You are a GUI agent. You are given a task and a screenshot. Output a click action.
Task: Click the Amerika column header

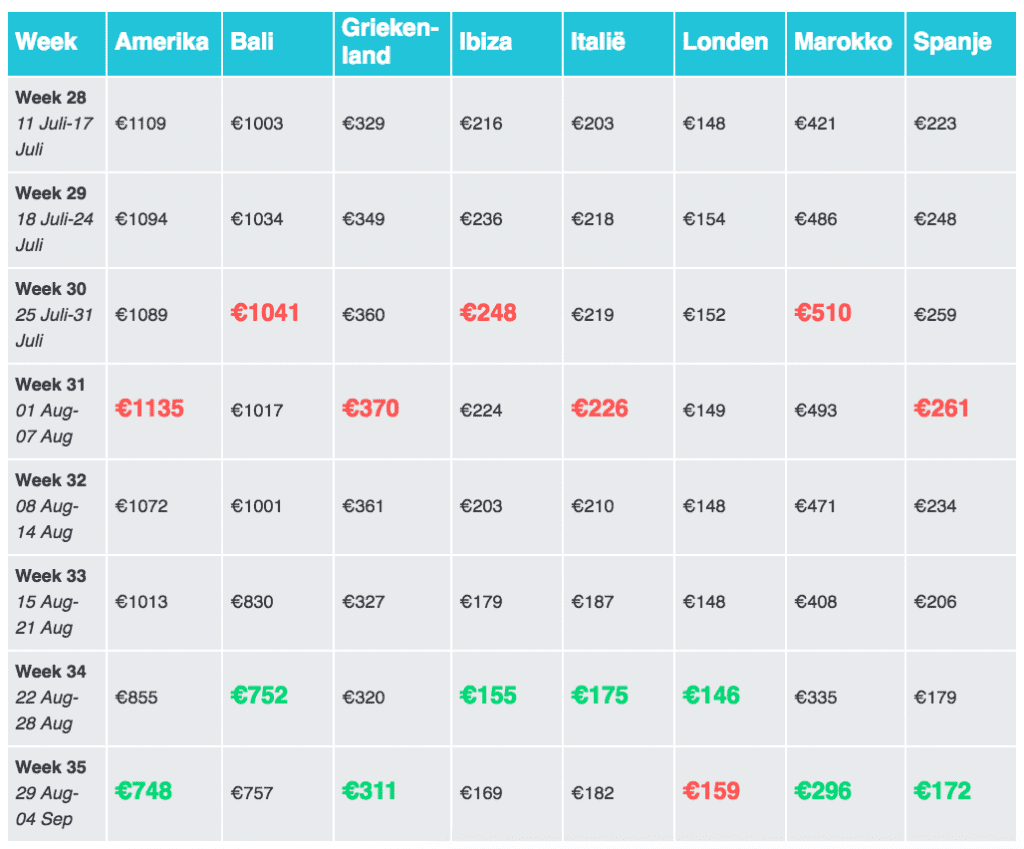[x=162, y=42]
